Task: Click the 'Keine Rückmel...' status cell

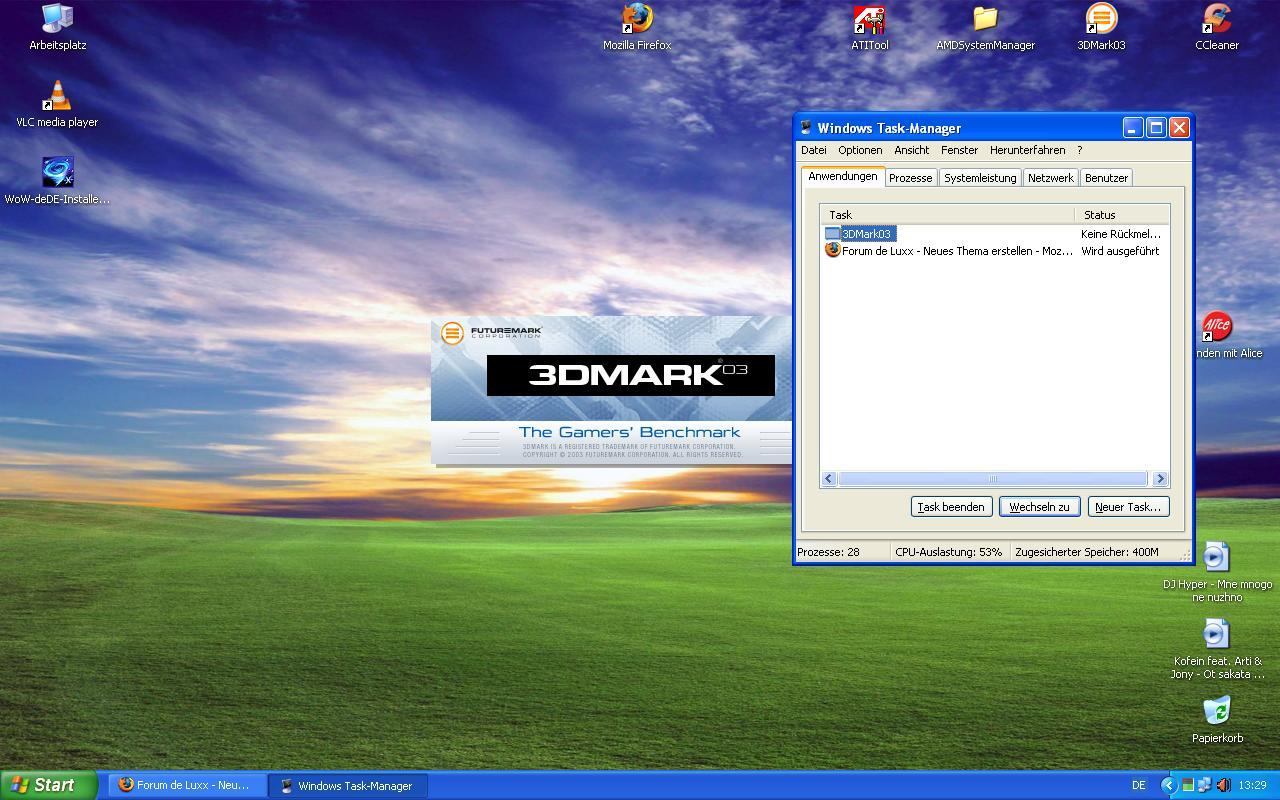Action: coord(1120,234)
